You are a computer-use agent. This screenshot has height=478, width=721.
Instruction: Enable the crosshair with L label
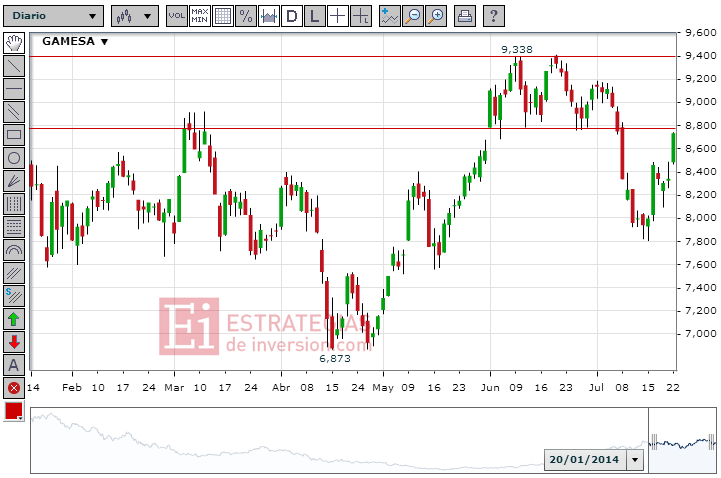(361, 16)
